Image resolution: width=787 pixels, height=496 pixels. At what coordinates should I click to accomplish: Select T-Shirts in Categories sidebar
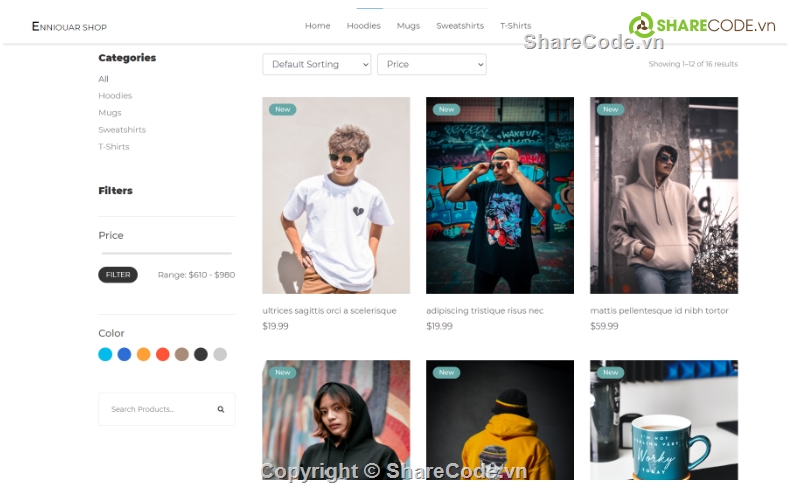pos(114,147)
